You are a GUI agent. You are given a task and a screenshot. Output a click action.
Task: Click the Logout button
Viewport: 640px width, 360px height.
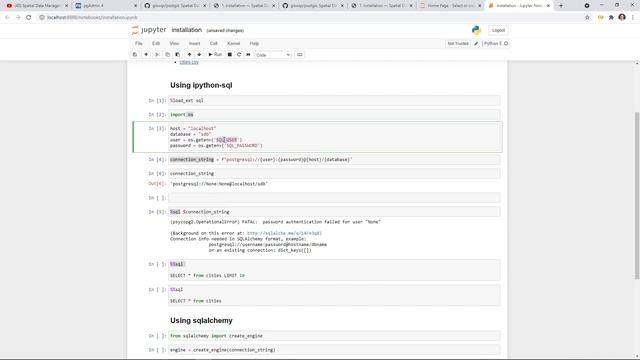coord(498,30)
